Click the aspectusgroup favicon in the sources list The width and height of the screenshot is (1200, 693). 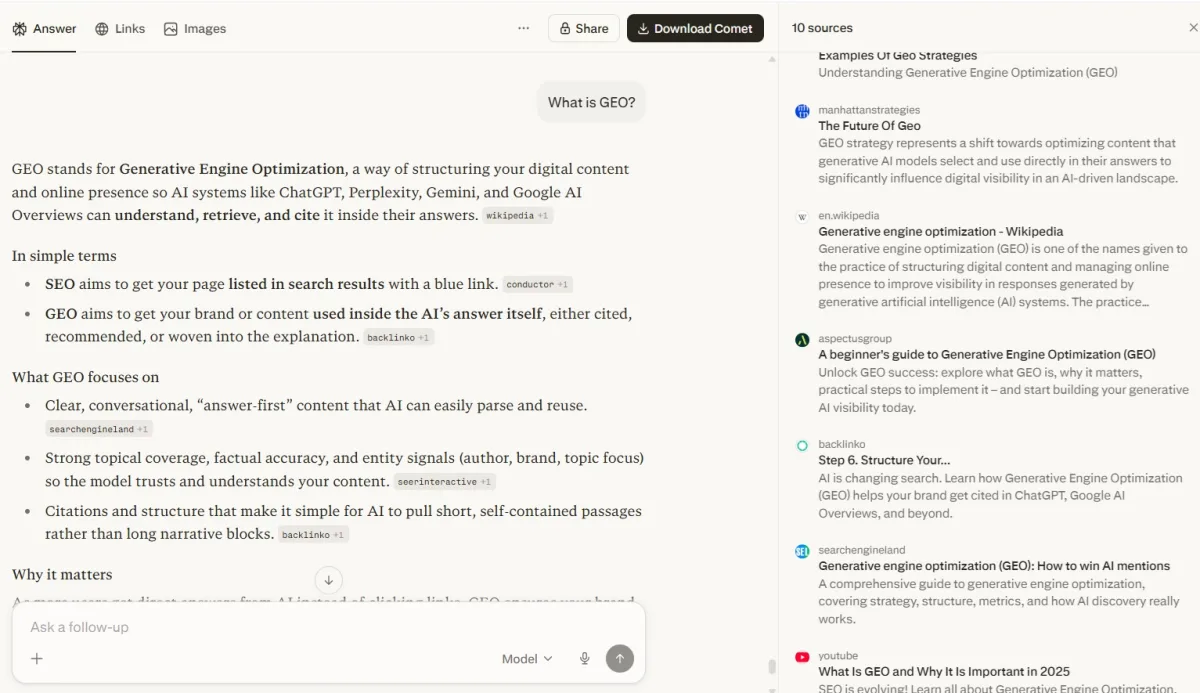[x=802, y=339]
